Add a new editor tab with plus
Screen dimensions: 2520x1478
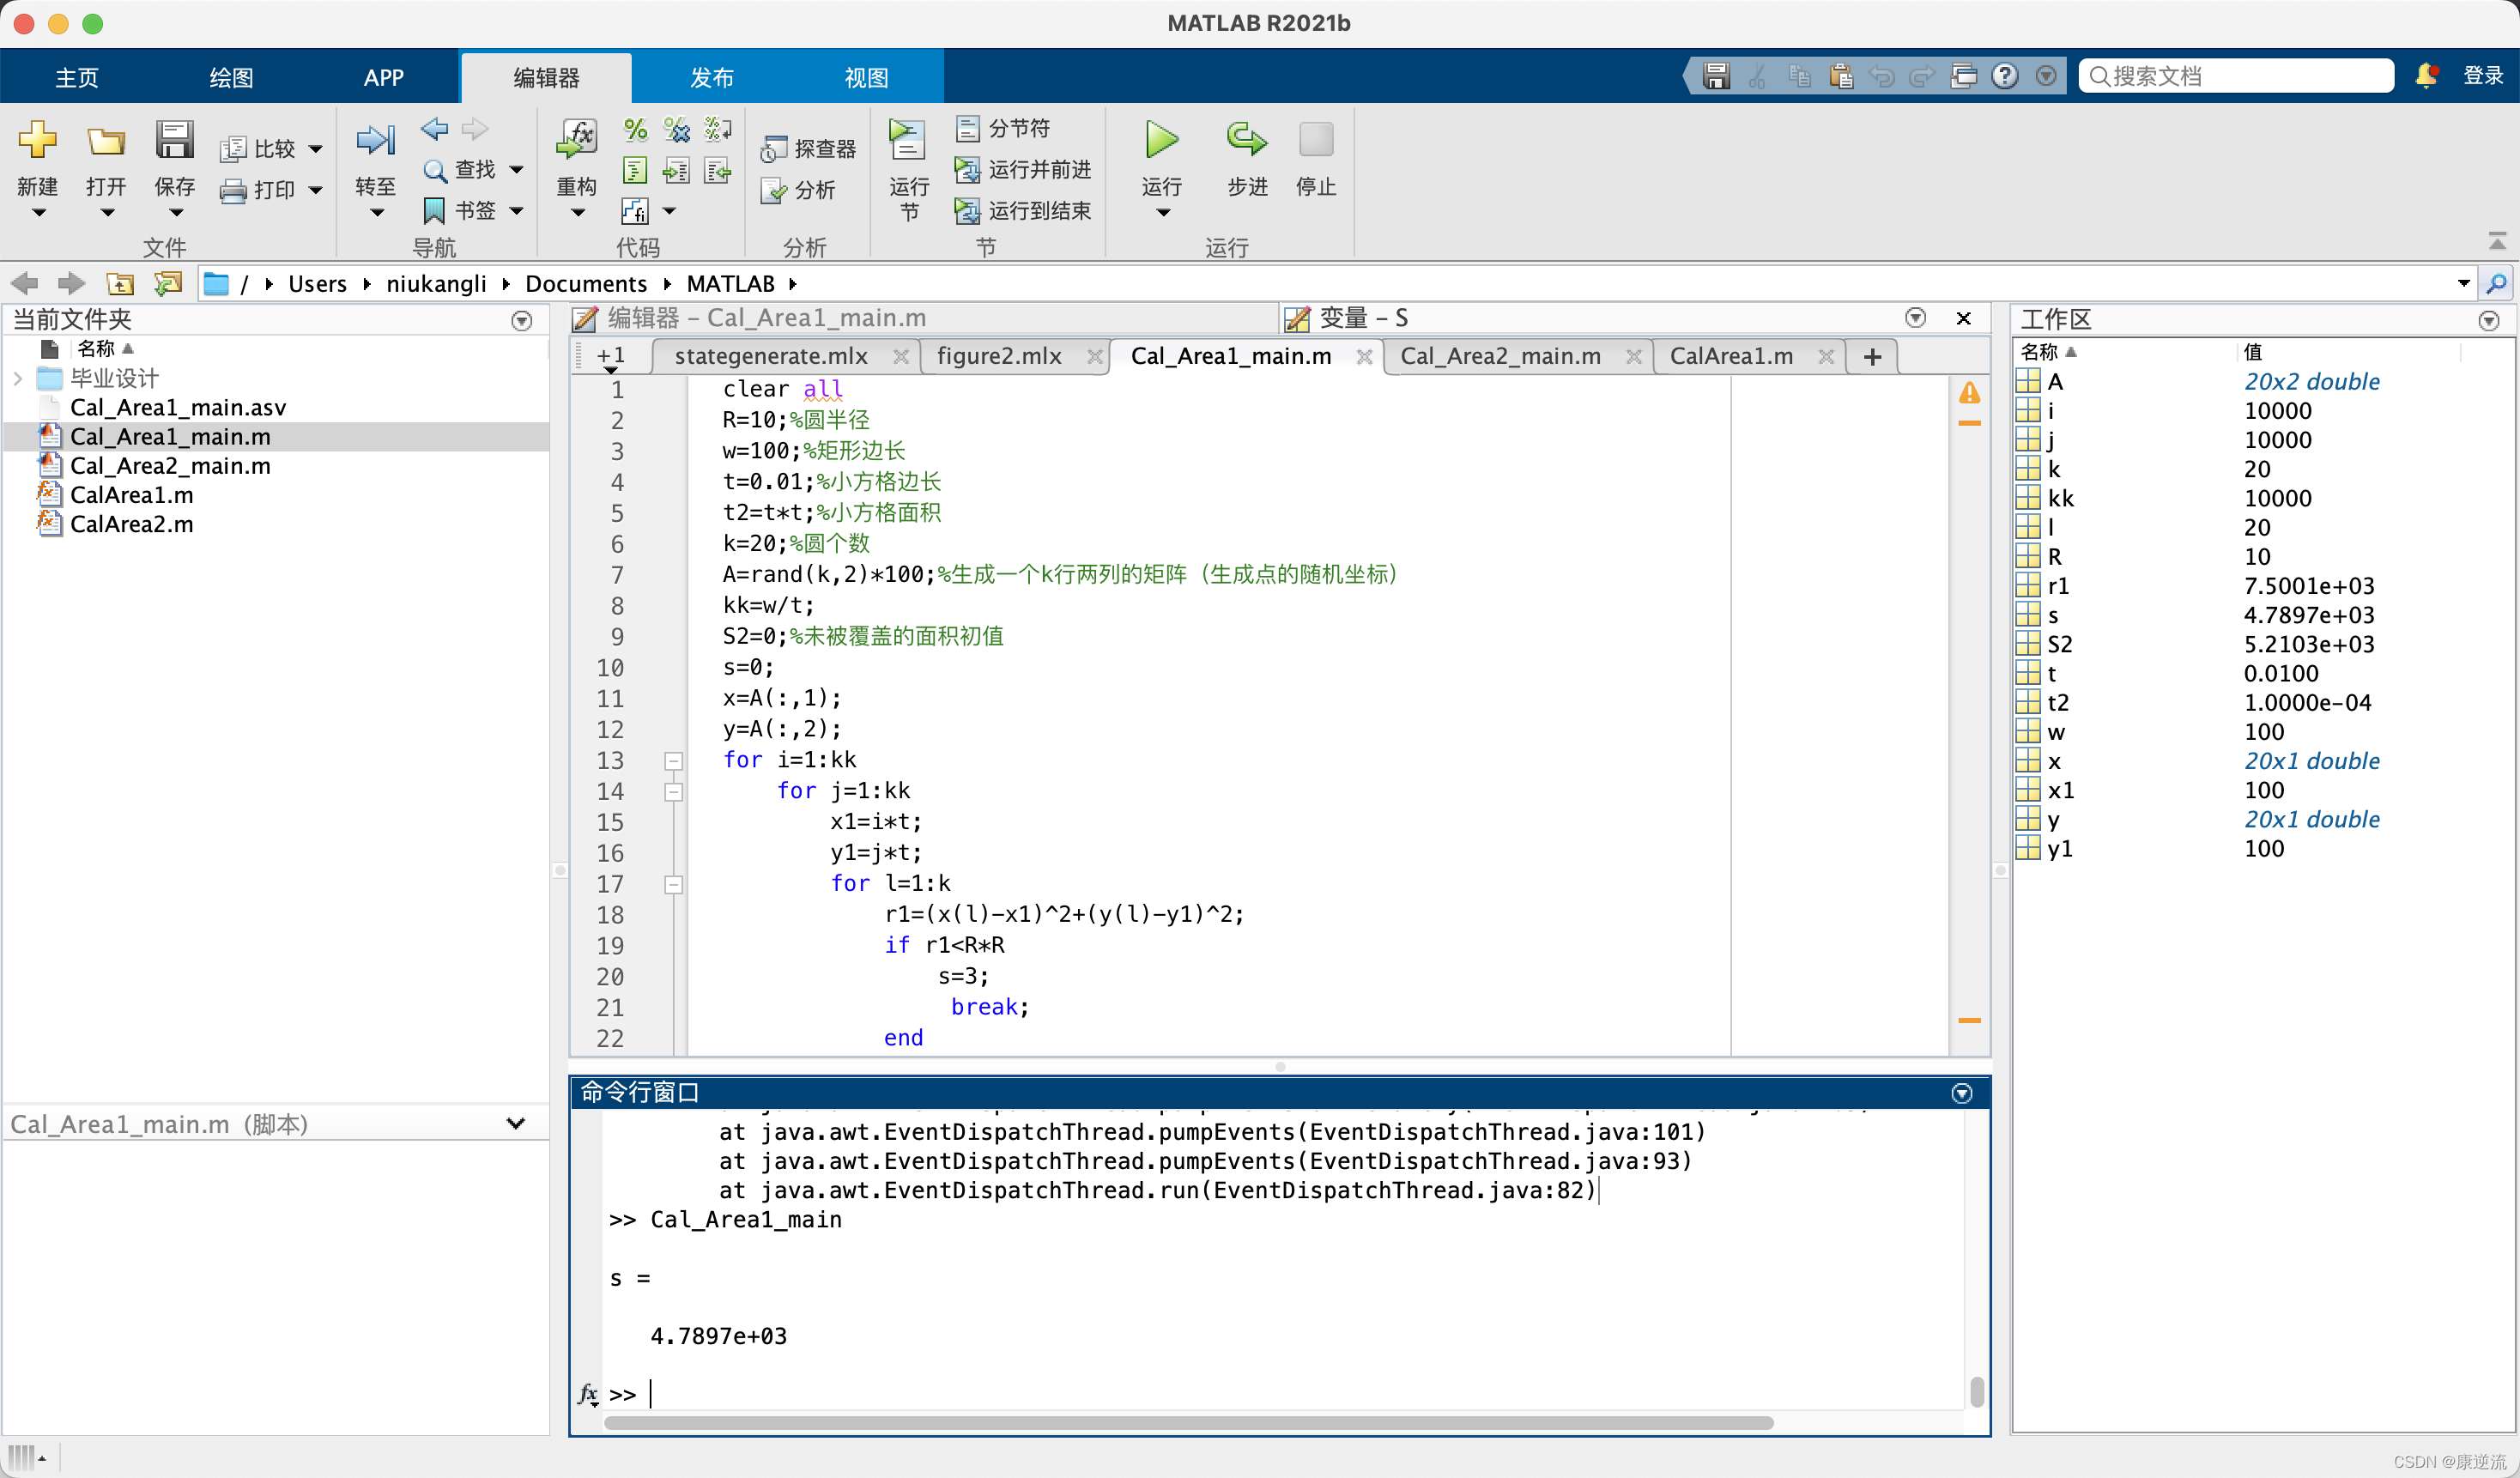1873,357
